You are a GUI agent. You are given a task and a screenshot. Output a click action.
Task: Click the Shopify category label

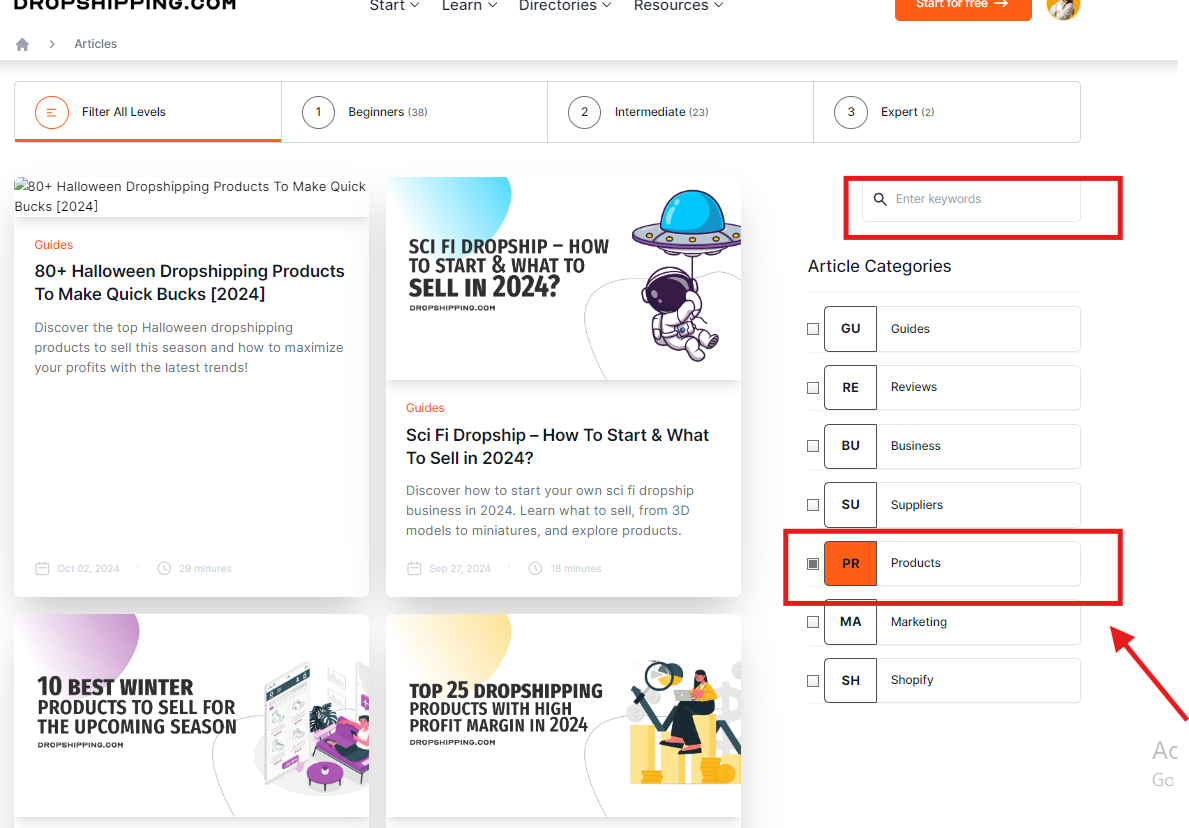911,680
